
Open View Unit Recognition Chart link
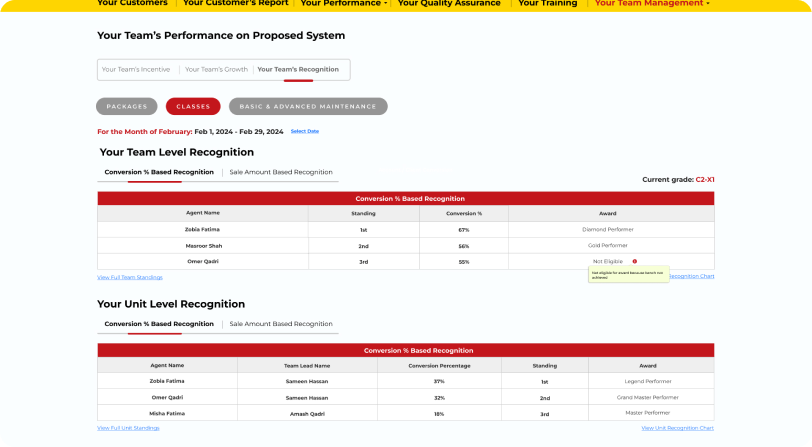coord(677,428)
